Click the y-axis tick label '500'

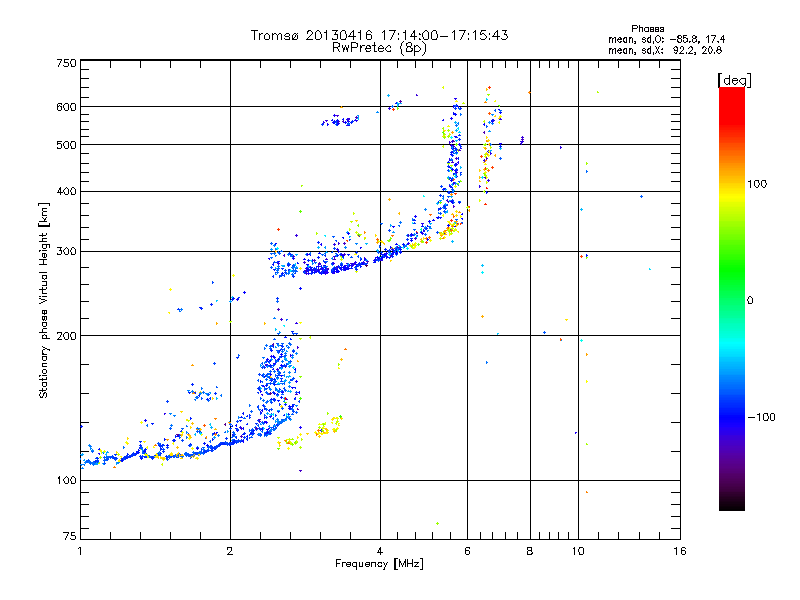pyautogui.click(x=66, y=145)
